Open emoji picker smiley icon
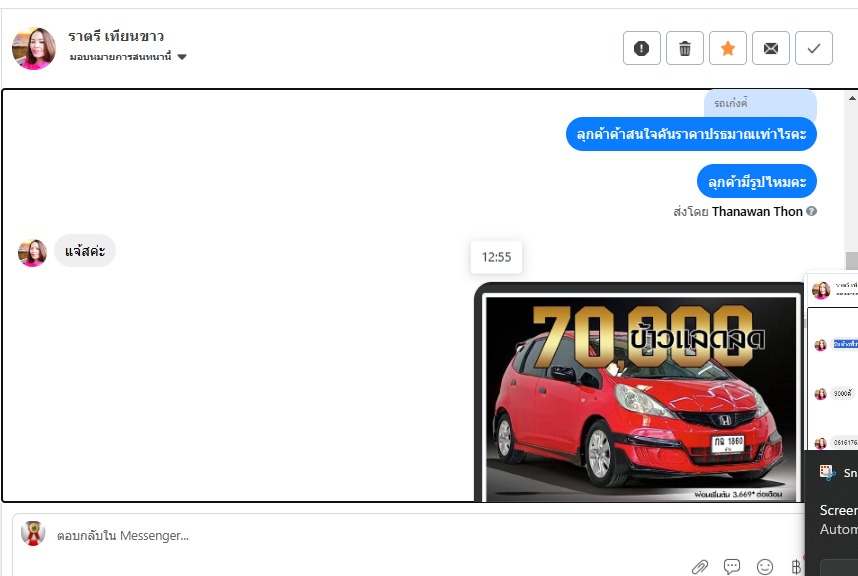Viewport: 858px width, 576px height. click(x=764, y=567)
